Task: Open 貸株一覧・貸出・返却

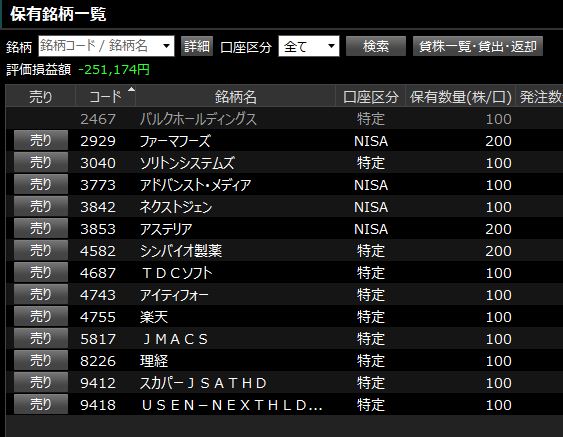Action: click(x=478, y=46)
